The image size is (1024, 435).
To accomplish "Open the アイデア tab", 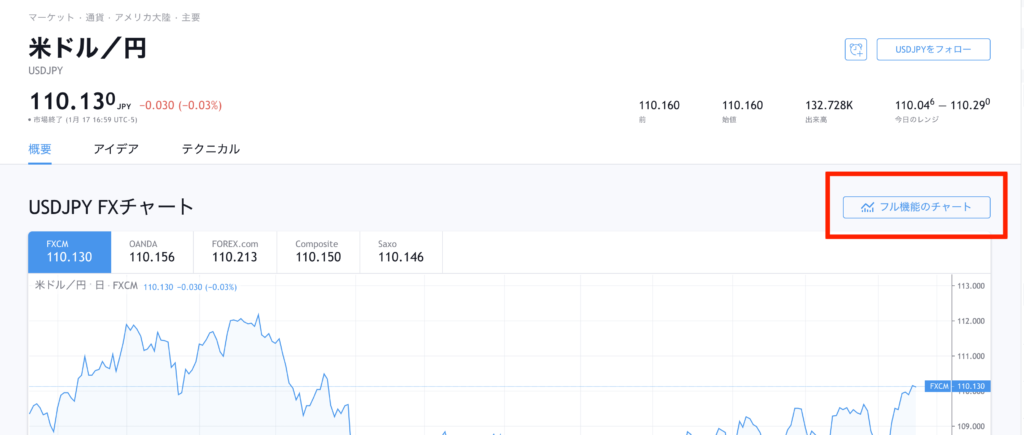I will (115, 149).
